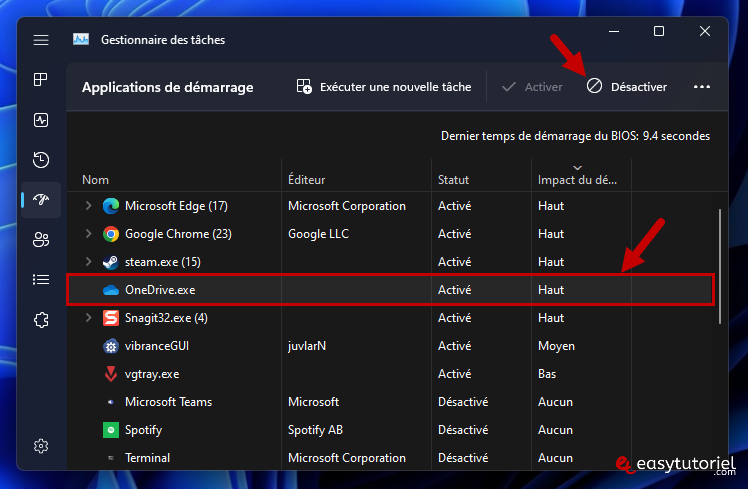Screen dimensions: 748x489
Task: Click Exécuter une nouvelle tâche
Action: tap(384, 87)
